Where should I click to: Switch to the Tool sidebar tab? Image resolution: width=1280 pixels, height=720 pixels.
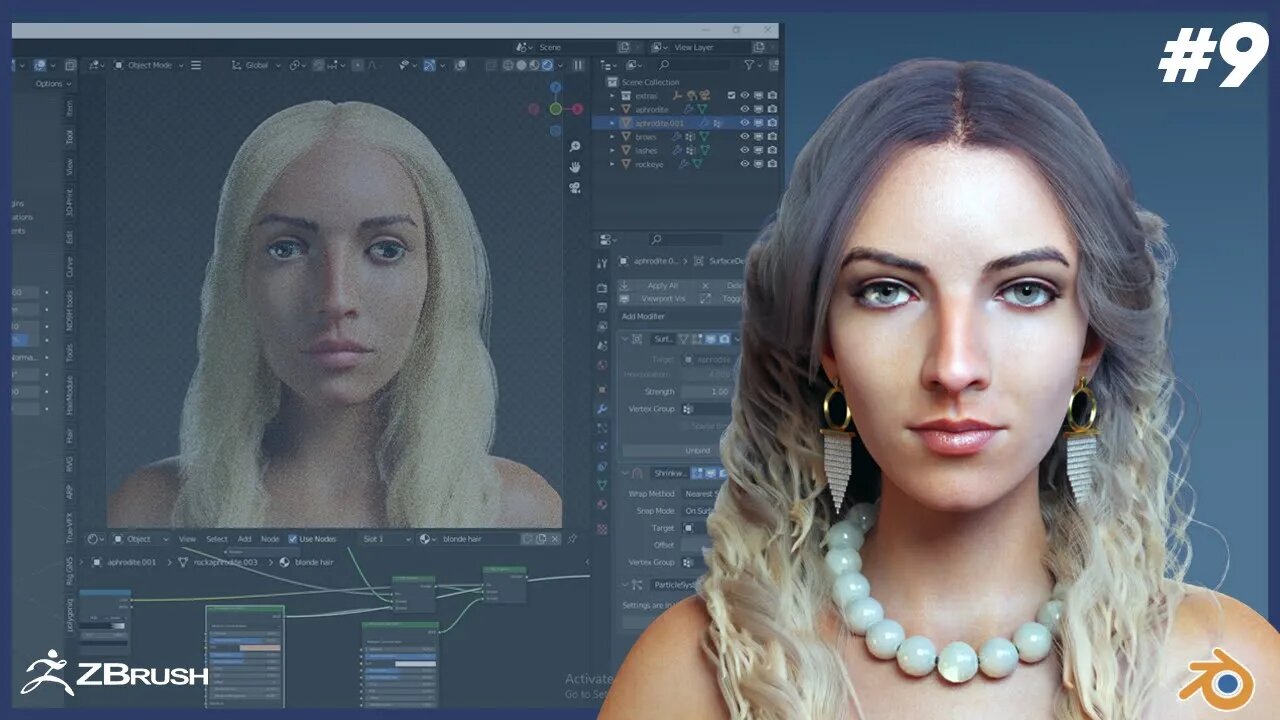[x=69, y=137]
